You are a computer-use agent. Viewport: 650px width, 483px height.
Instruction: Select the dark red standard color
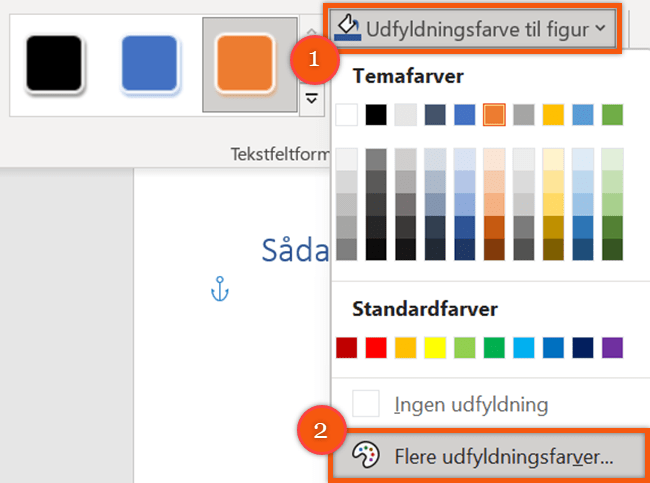(x=346, y=348)
